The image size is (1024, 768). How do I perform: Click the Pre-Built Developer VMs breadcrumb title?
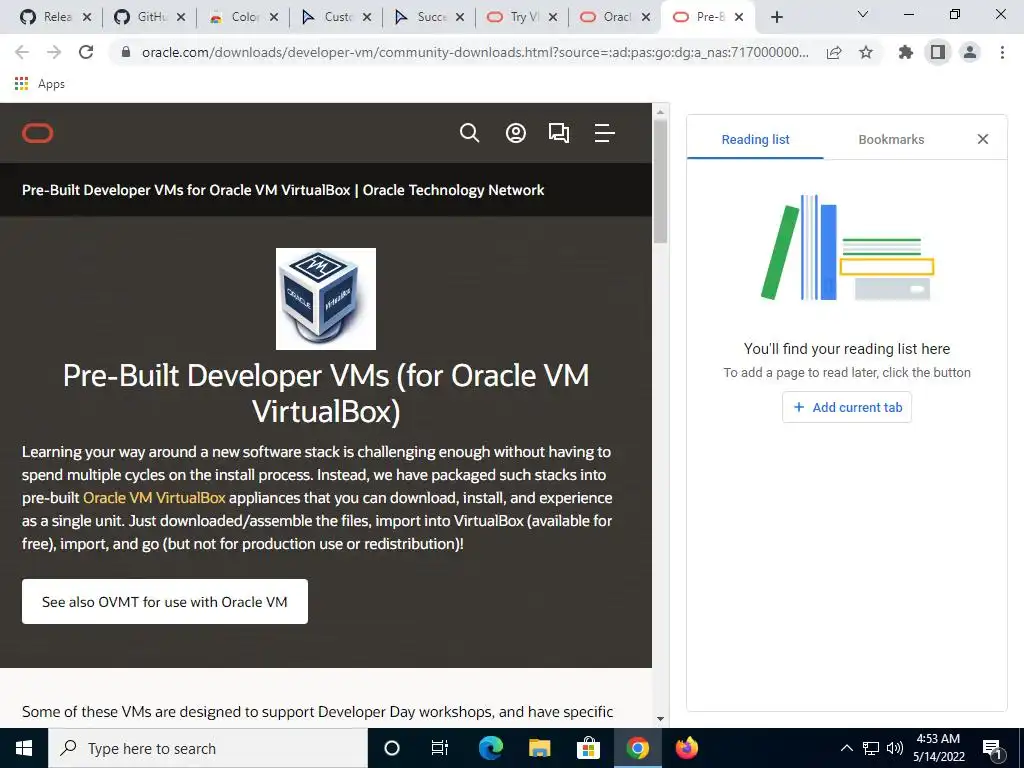[x=283, y=190]
